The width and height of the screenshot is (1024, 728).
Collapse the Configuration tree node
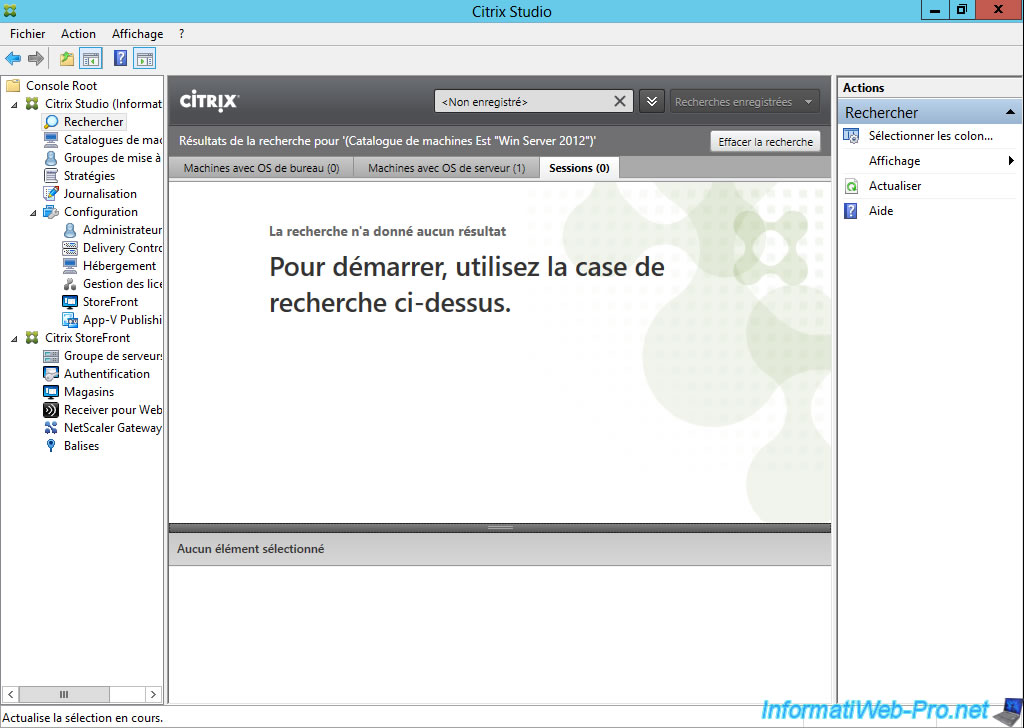tap(33, 213)
